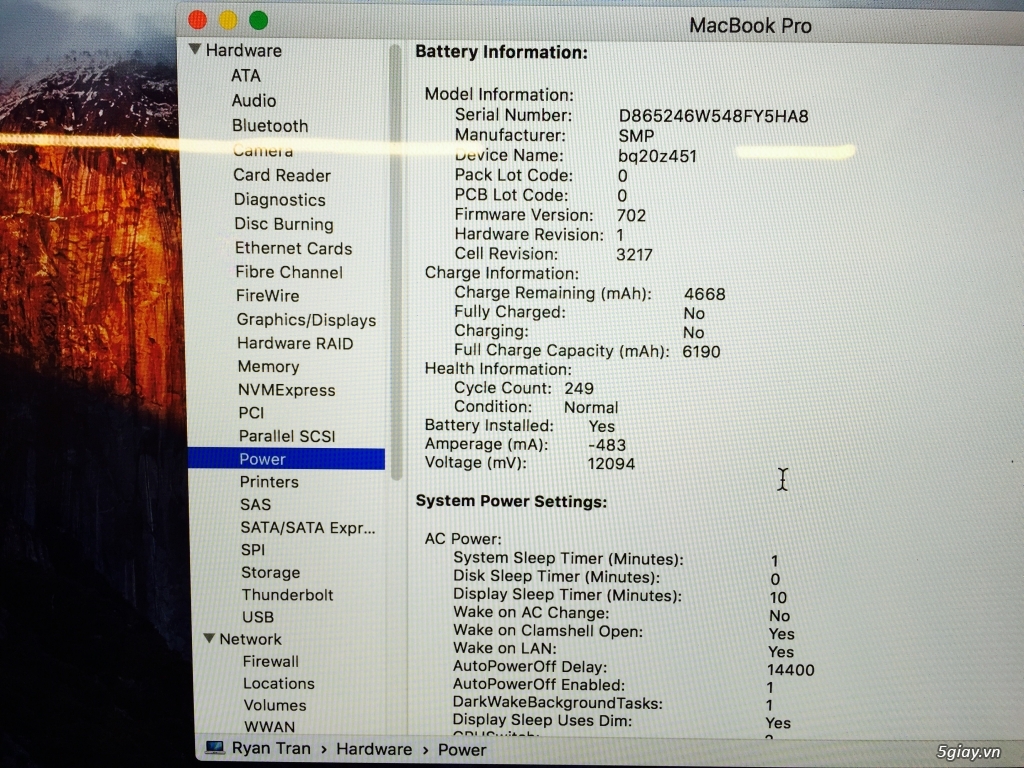The width and height of the screenshot is (1024, 768).
Task: View Storage information
Action: click(270, 573)
